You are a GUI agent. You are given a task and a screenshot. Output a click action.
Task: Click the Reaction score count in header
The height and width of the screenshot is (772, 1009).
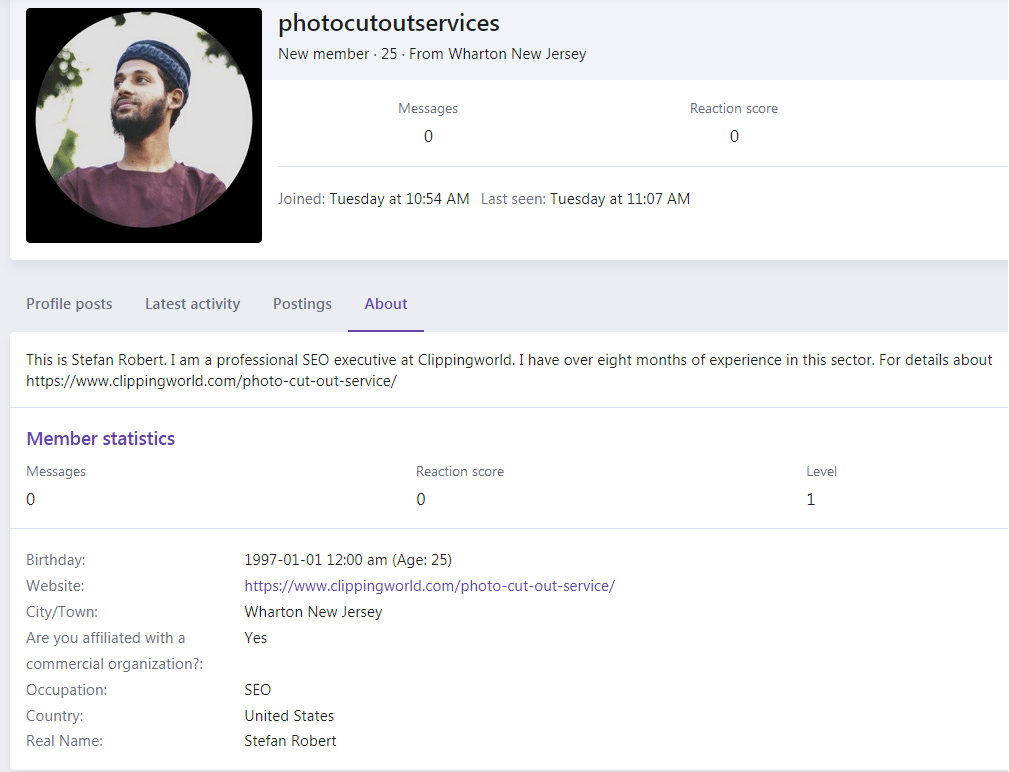[x=734, y=136]
